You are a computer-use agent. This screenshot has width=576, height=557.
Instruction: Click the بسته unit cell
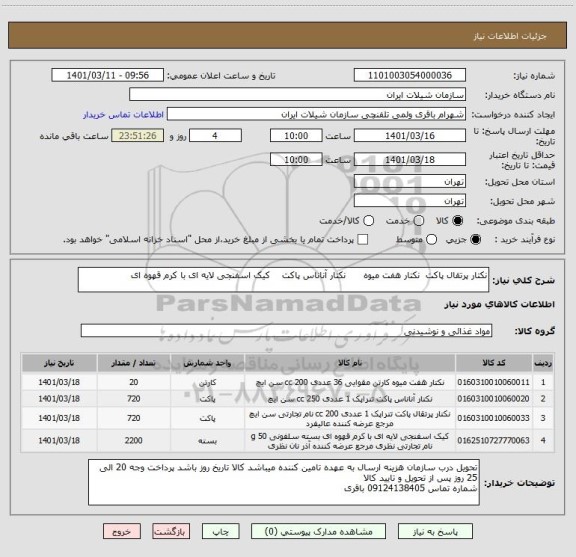207,440
